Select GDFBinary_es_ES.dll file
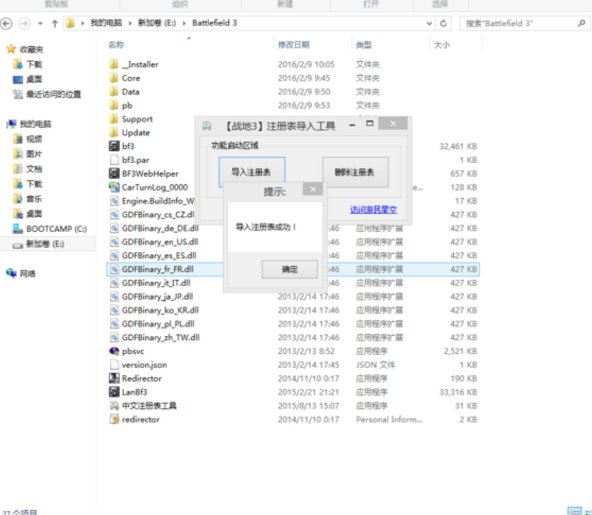This screenshot has width=592, height=515. [x=159, y=255]
